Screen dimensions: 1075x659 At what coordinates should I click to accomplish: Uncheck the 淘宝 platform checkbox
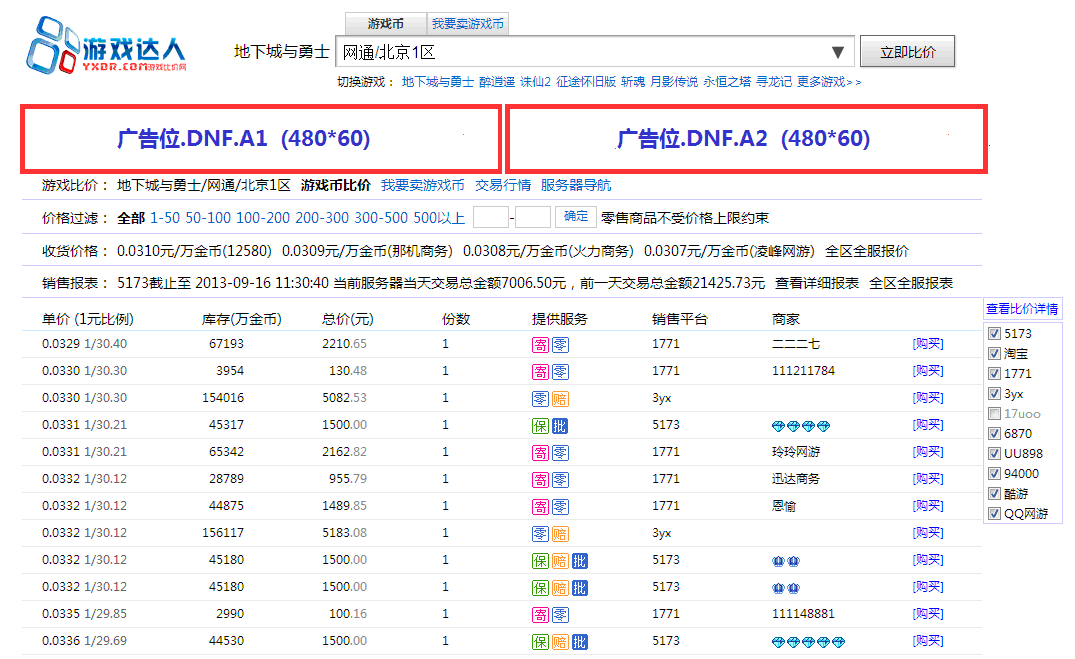[994, 354]
